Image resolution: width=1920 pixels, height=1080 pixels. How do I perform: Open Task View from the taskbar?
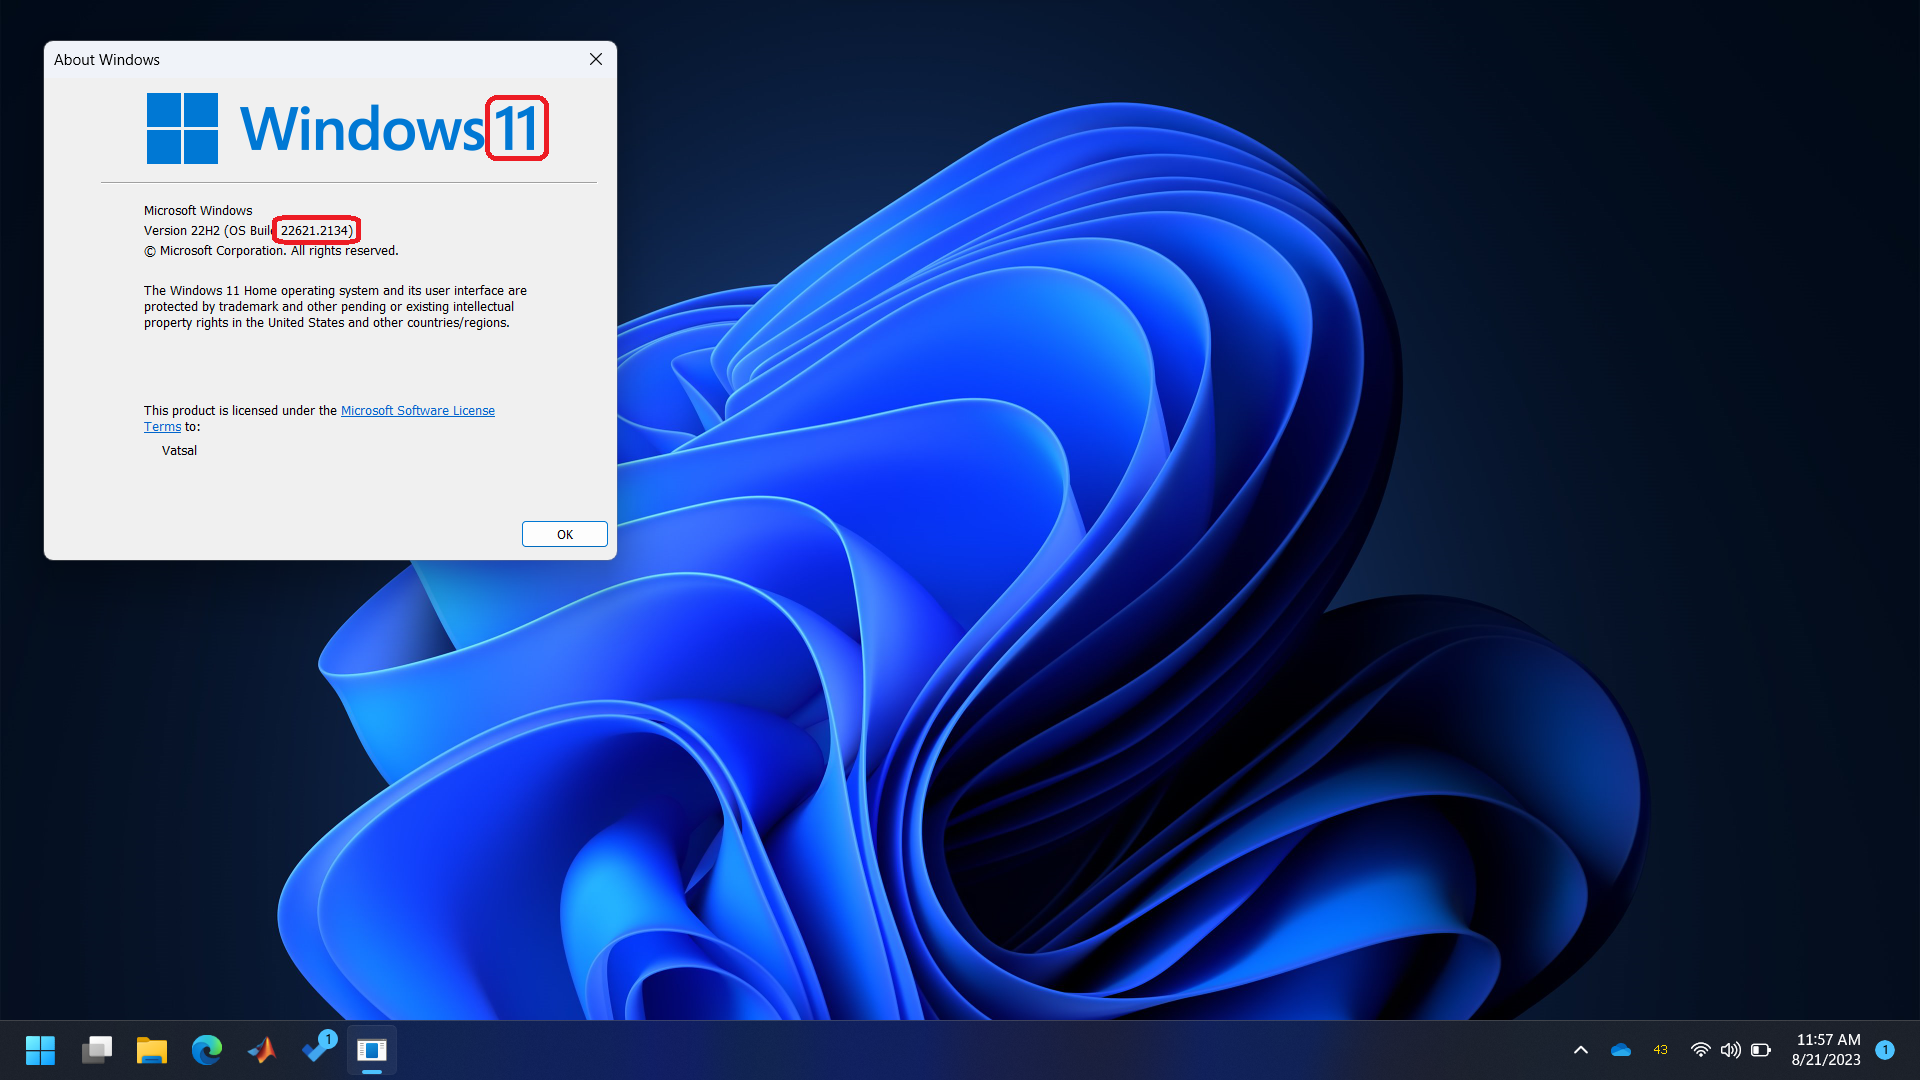coord(97,1050)
